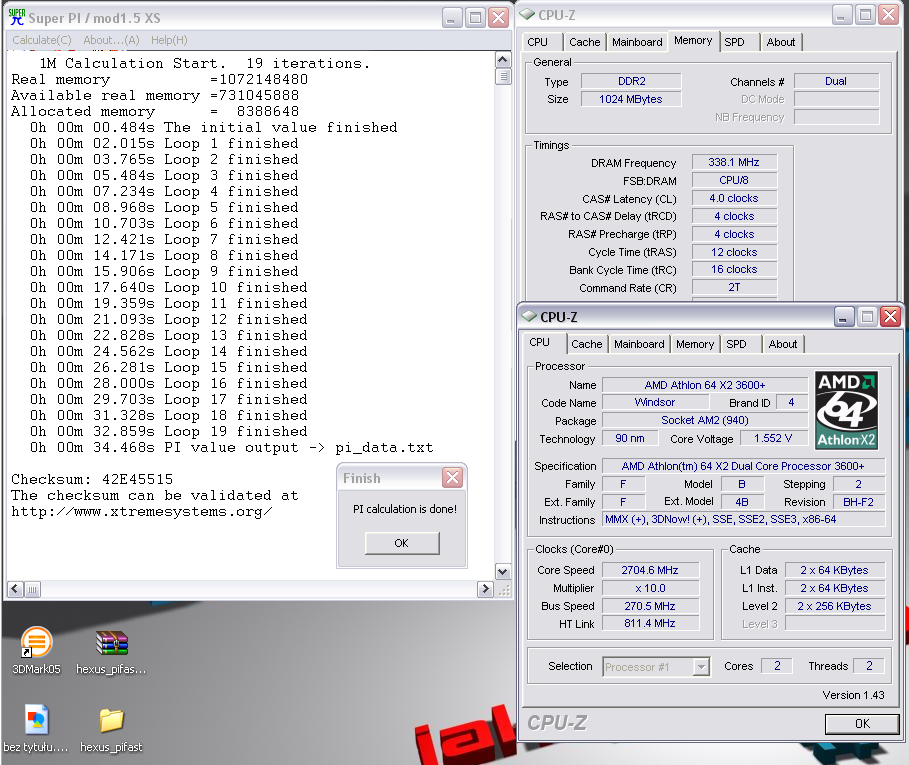This screenshot has height=765, width=909.
Task: Switch to SPD tab in lower CPU-Z window
Action: pyautogui.click(x=736, y=344)
